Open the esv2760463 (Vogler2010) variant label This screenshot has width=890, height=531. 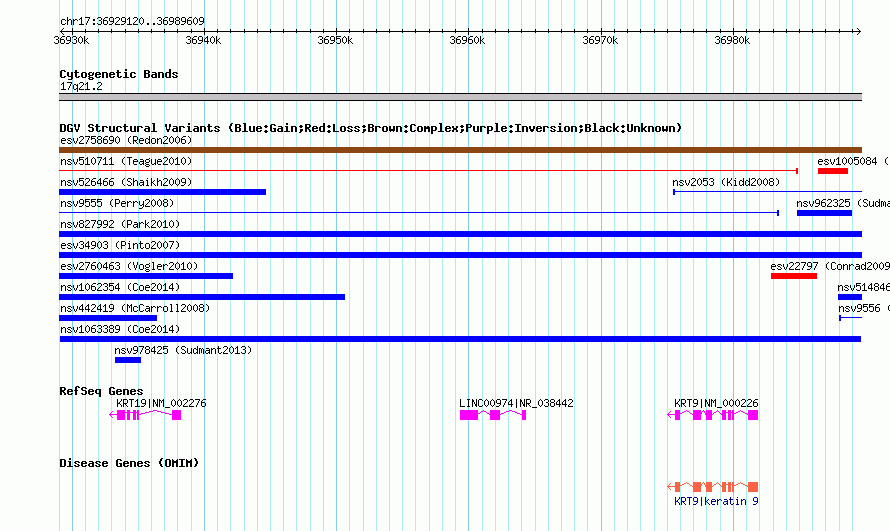pos(129,266)
